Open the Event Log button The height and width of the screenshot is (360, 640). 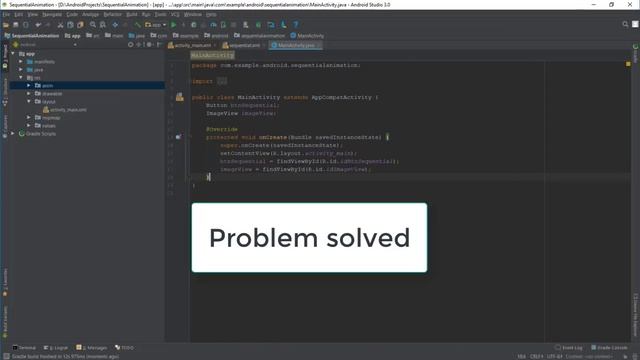coord(569,348)
